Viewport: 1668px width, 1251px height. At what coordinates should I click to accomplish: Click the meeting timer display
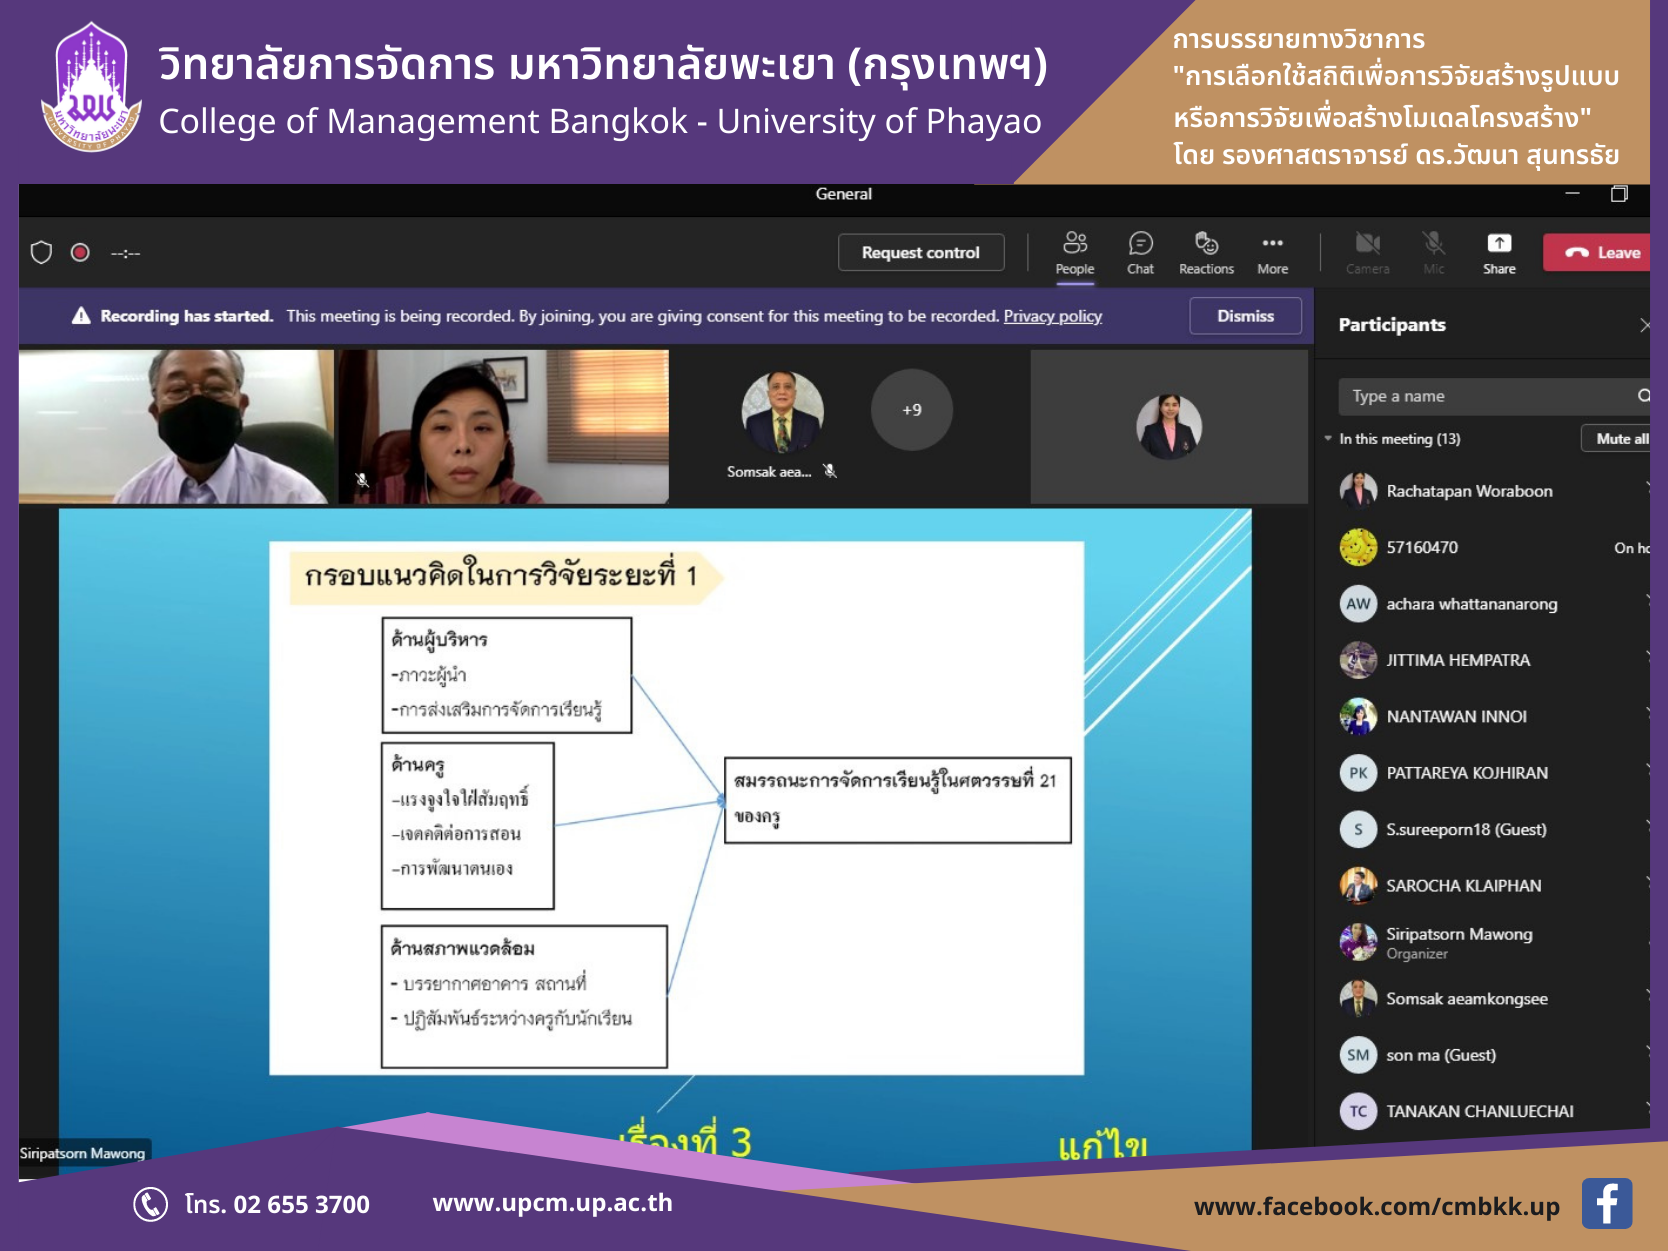[x=125, y=253]
